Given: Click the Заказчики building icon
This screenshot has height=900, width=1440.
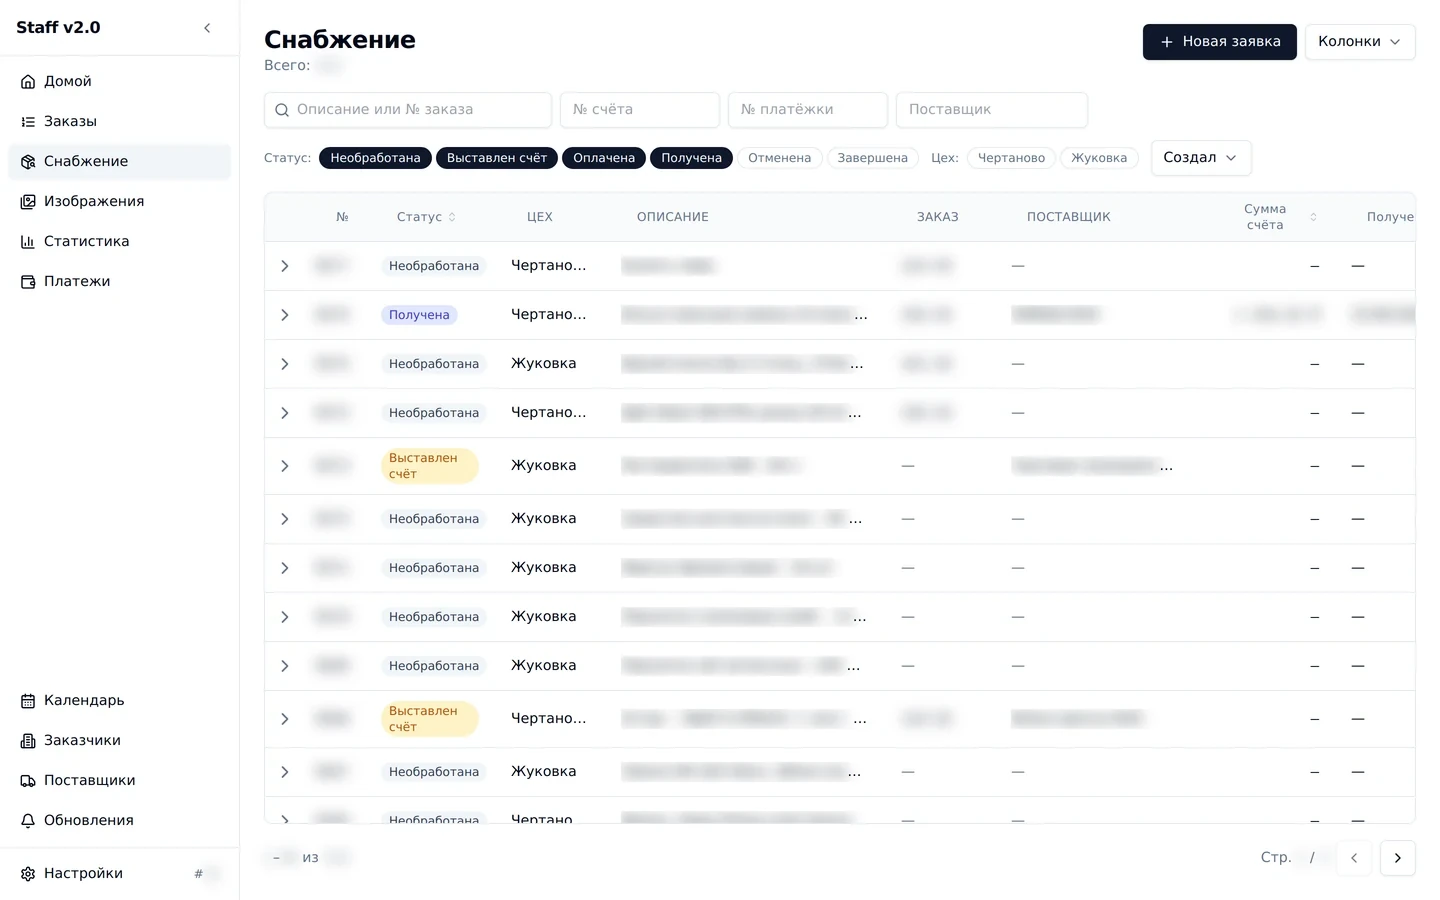Looking at the screenshot, I should click(x=28, y=741).
